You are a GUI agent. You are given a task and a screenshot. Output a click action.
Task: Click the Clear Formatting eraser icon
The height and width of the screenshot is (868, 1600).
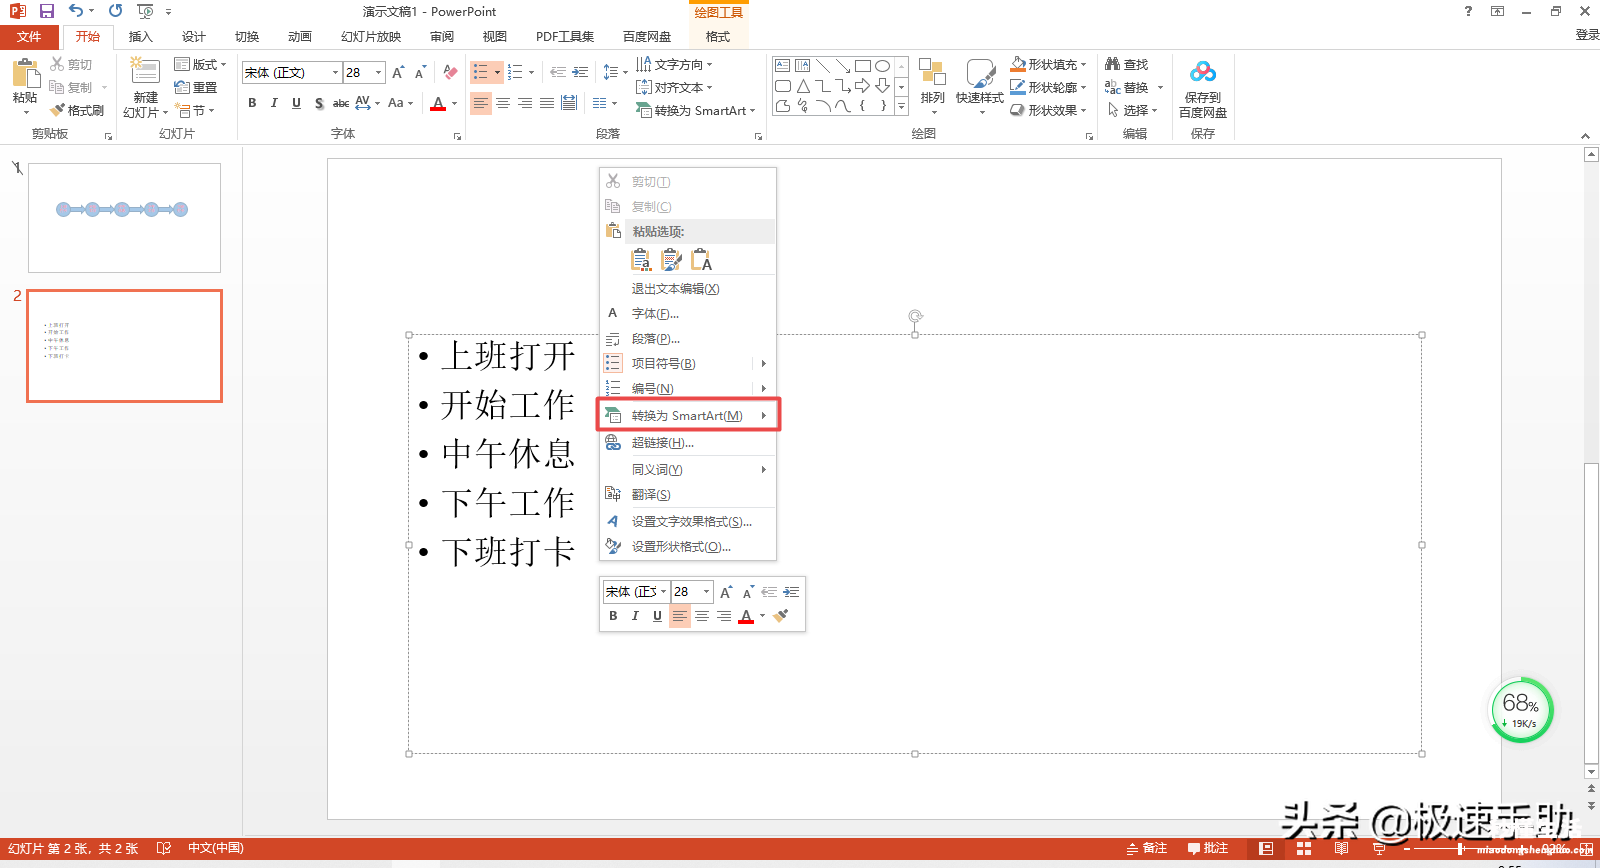(451, 73)
